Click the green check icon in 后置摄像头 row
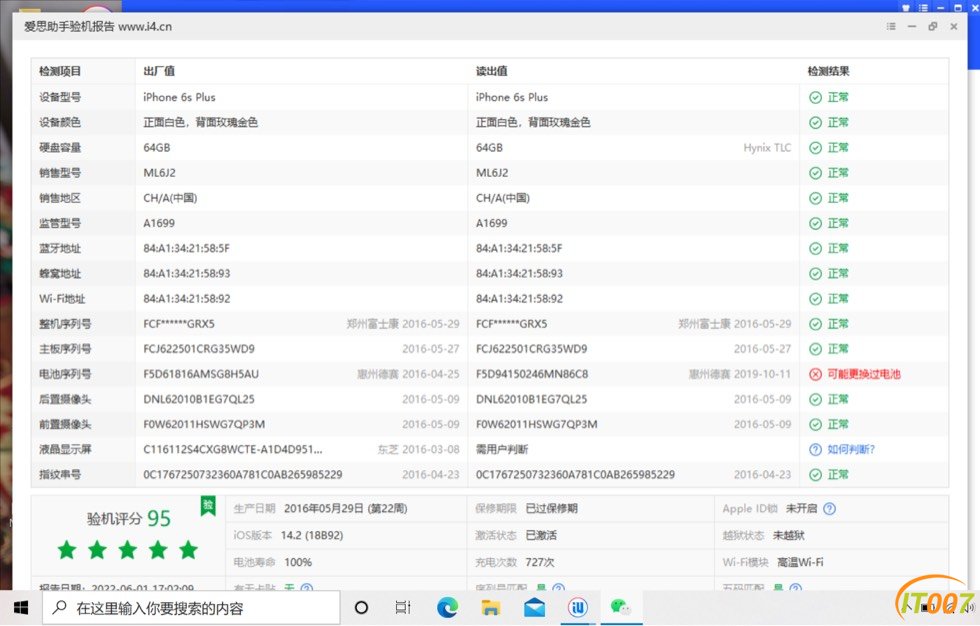This screenshot has width=980, height=626. (815, 399)
